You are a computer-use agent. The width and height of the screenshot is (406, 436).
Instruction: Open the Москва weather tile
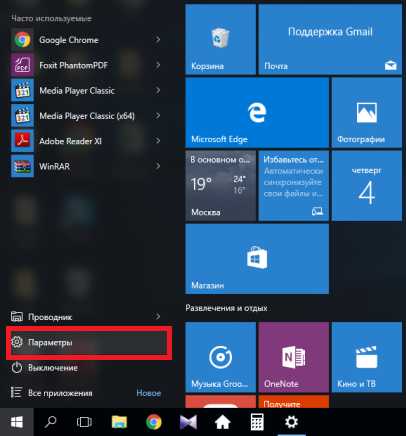point(220,186)
